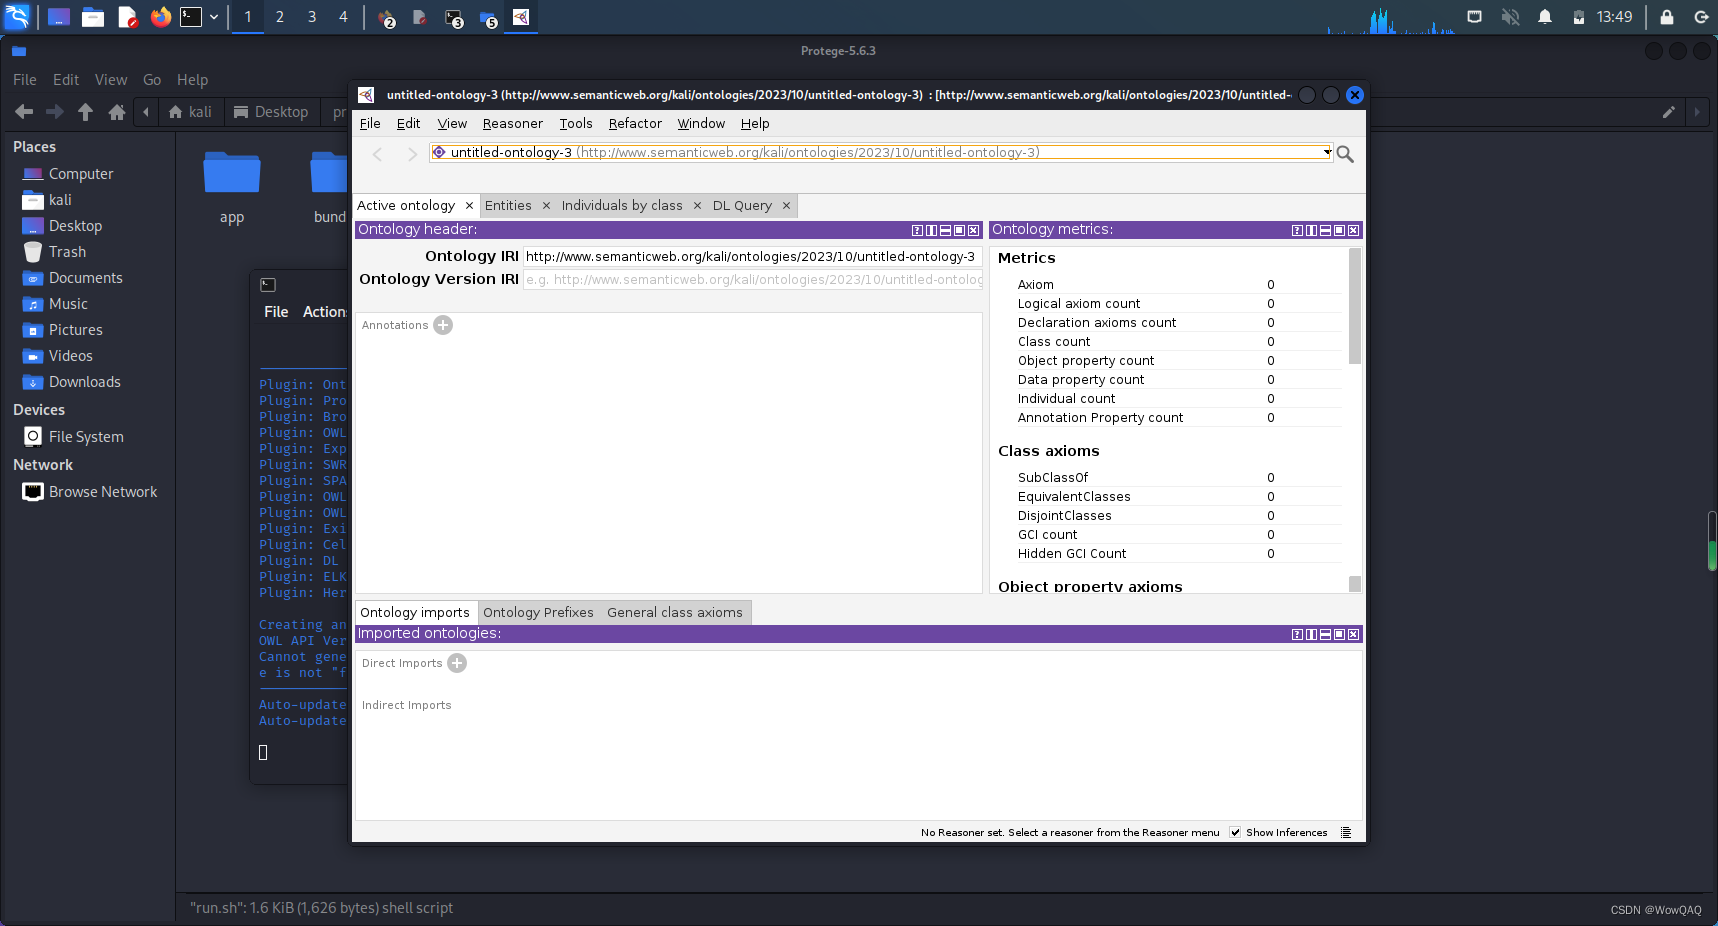Open the Reasoner menu
Viewport: 1718px width, 926px height.
point(512,124)
